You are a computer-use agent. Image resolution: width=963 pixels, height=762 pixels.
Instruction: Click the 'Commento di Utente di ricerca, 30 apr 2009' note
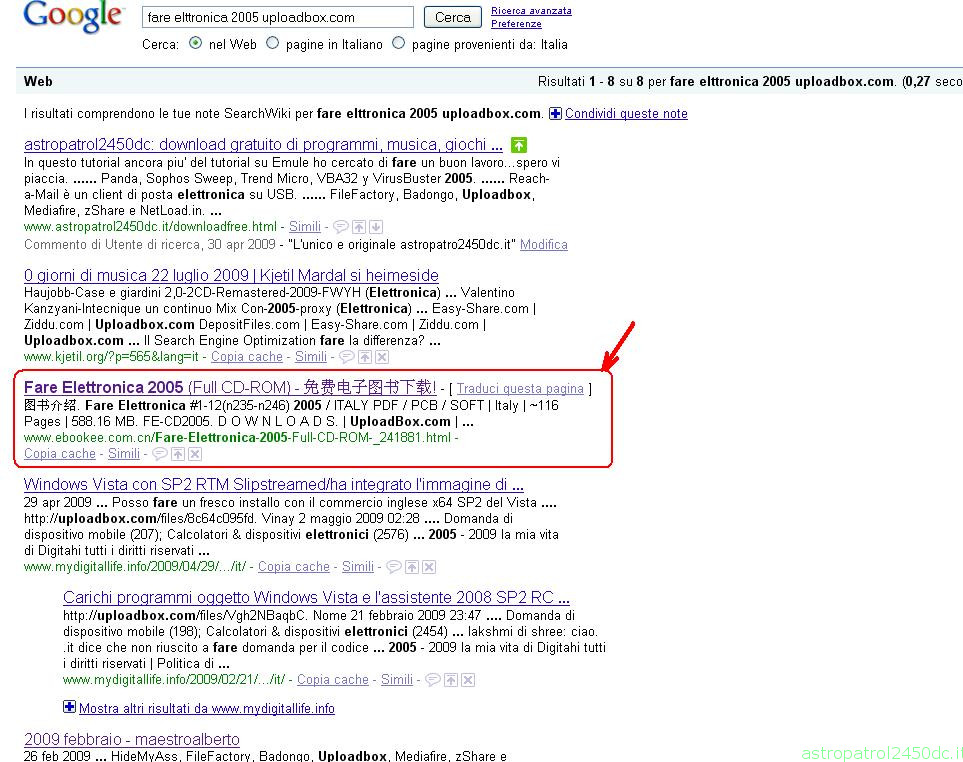[150, 244]
